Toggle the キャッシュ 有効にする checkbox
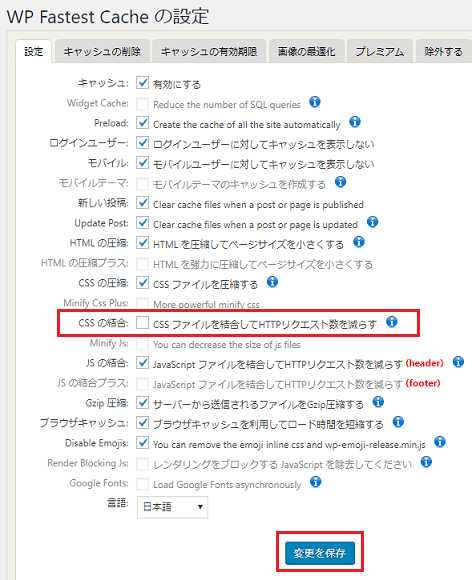This screenshot has width=472, height=580. point(142,83)
